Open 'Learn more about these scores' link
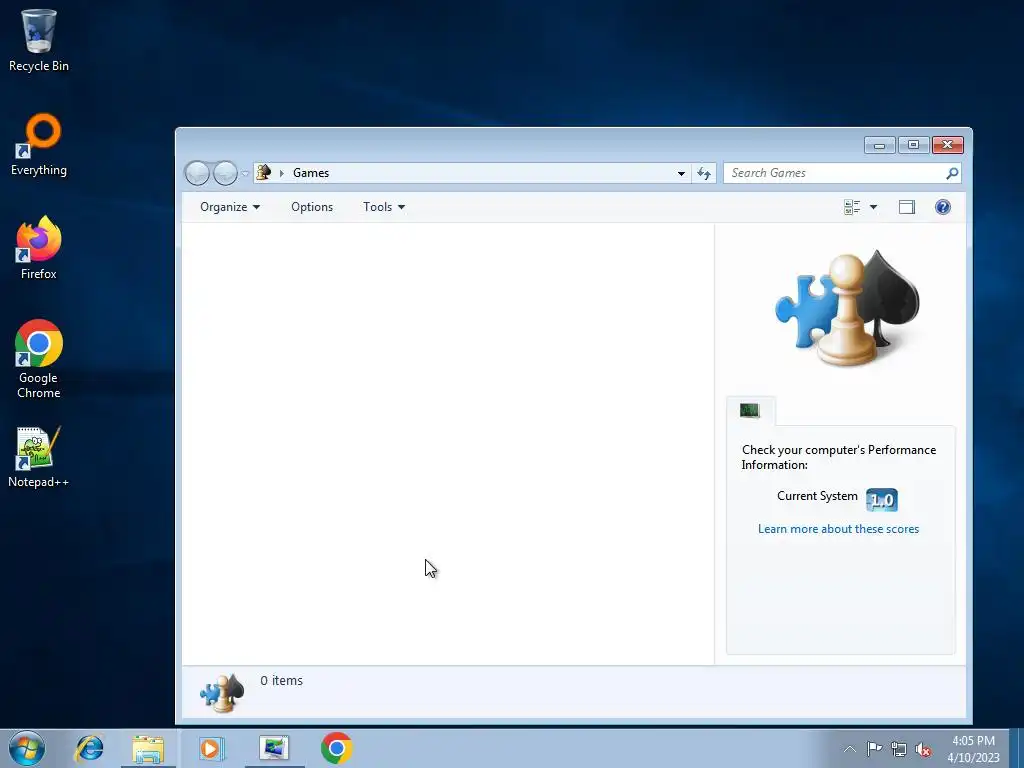 pyautogui.click(x=839, y=529)
